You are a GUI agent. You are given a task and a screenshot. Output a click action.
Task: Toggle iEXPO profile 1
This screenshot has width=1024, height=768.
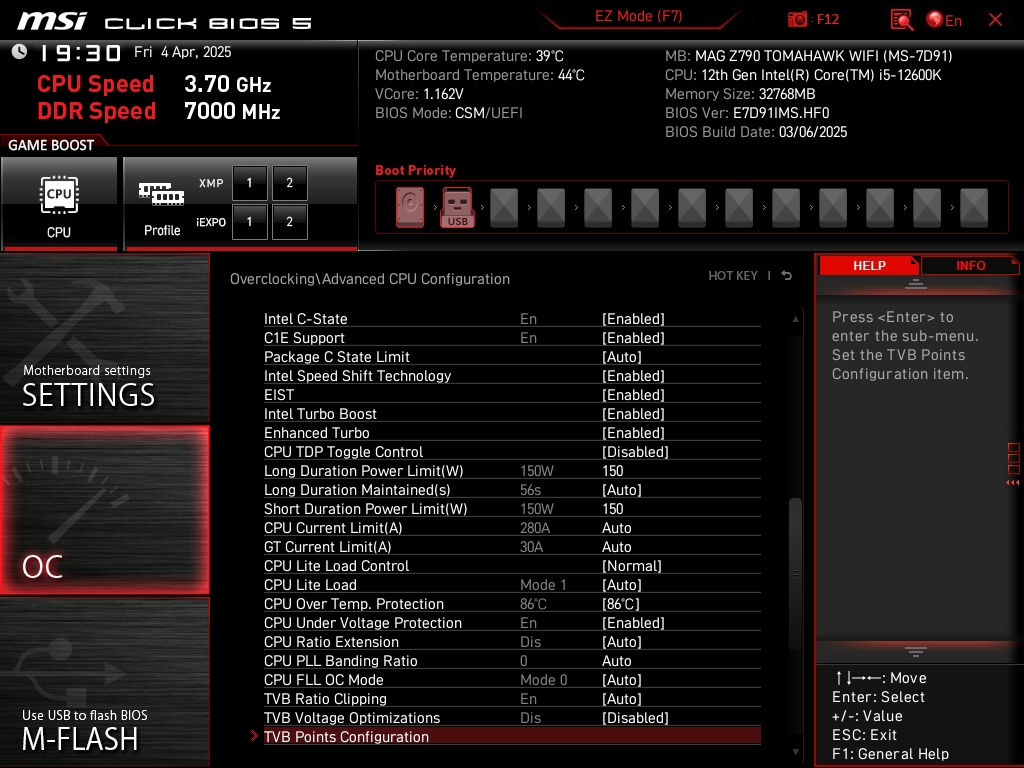(250, 222)
